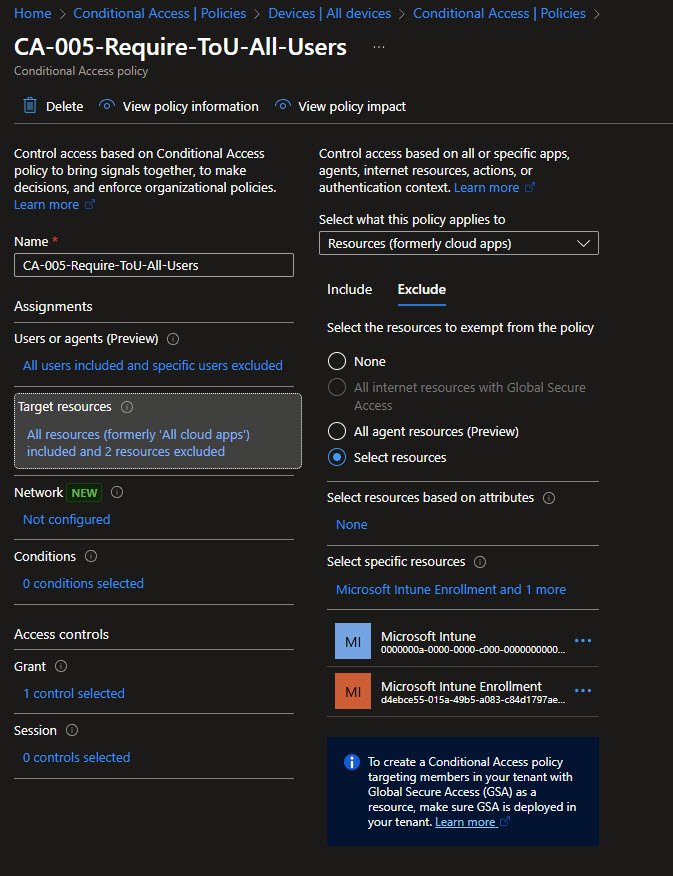Select the Select resources radio button

(338, 457)
